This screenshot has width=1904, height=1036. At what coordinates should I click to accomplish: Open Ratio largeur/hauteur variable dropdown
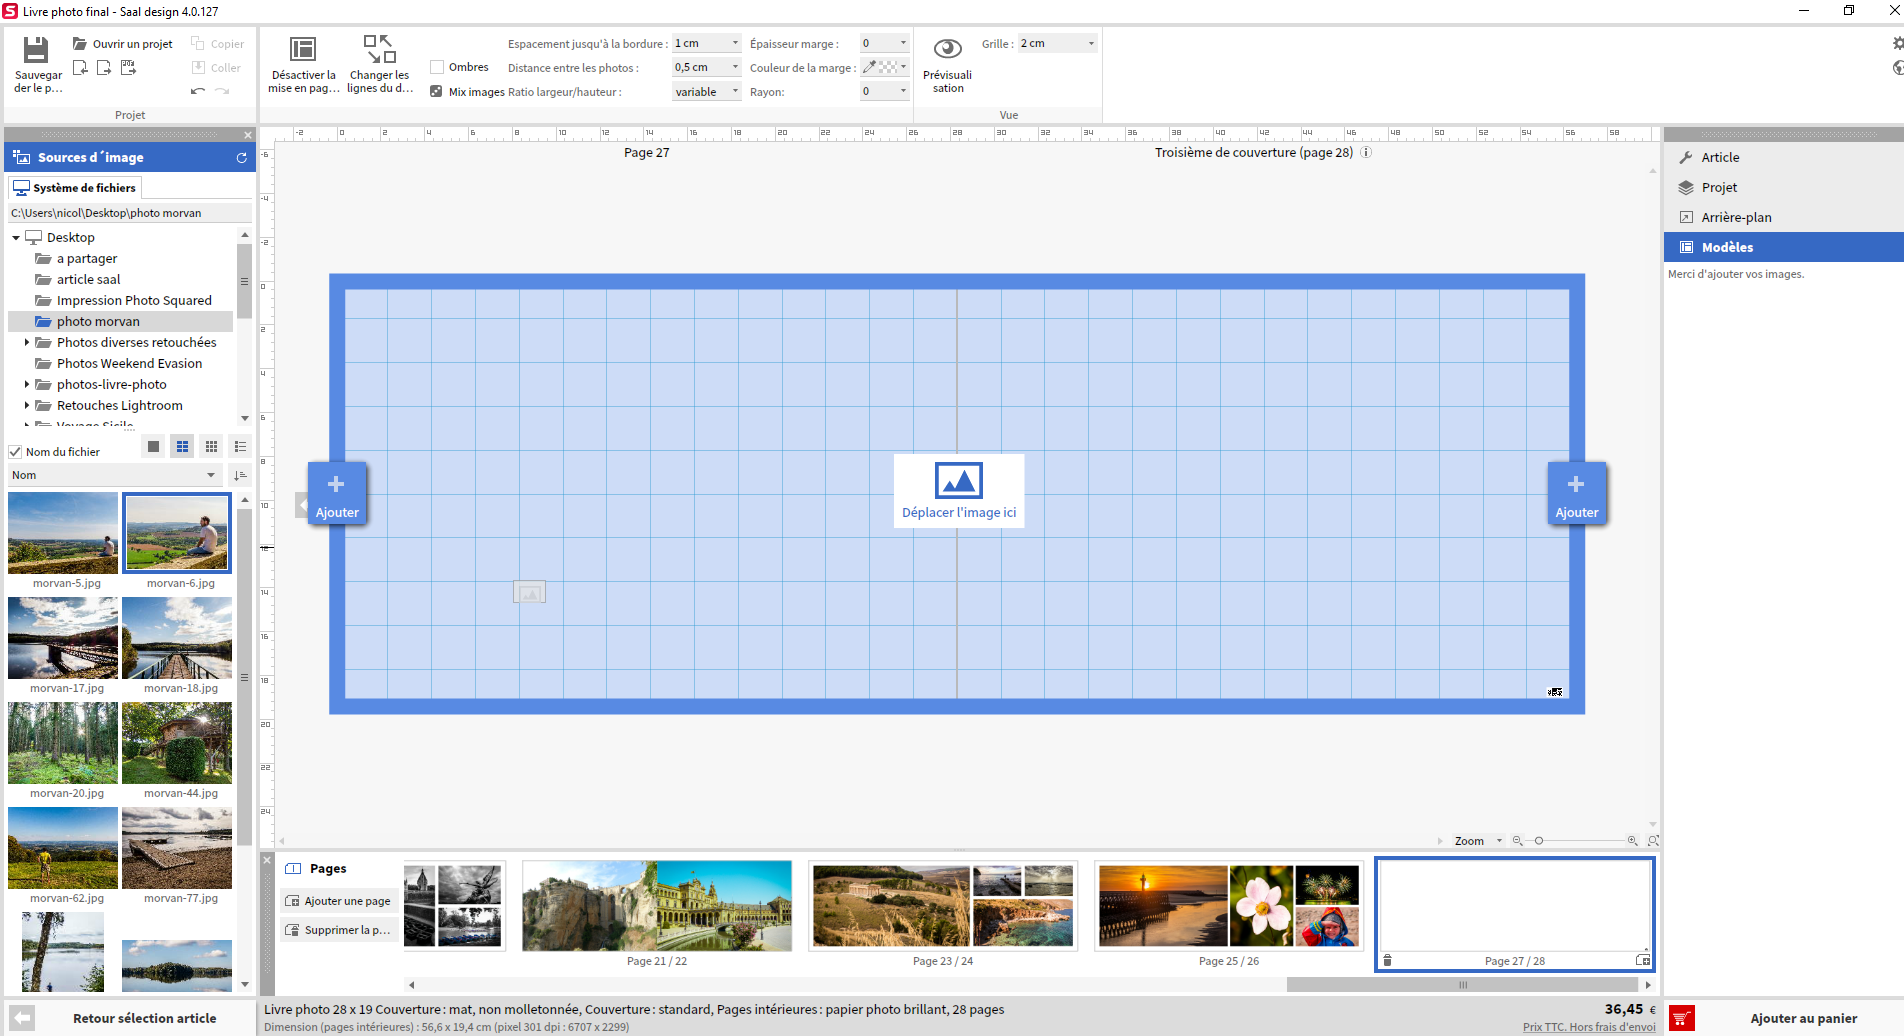point(706,92)
